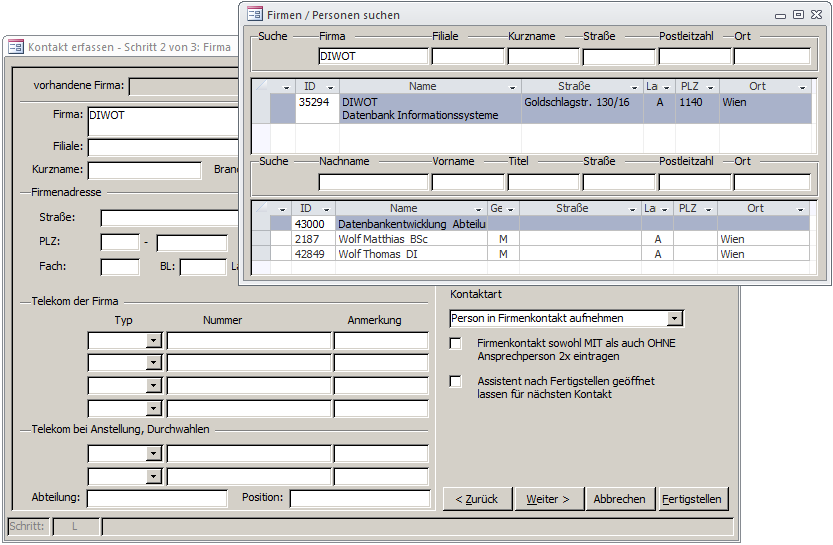Image resolution: width=833 pixels, height=545 pixels.
Task: Click select-all corner of company grid
Action: click(261, 87)
